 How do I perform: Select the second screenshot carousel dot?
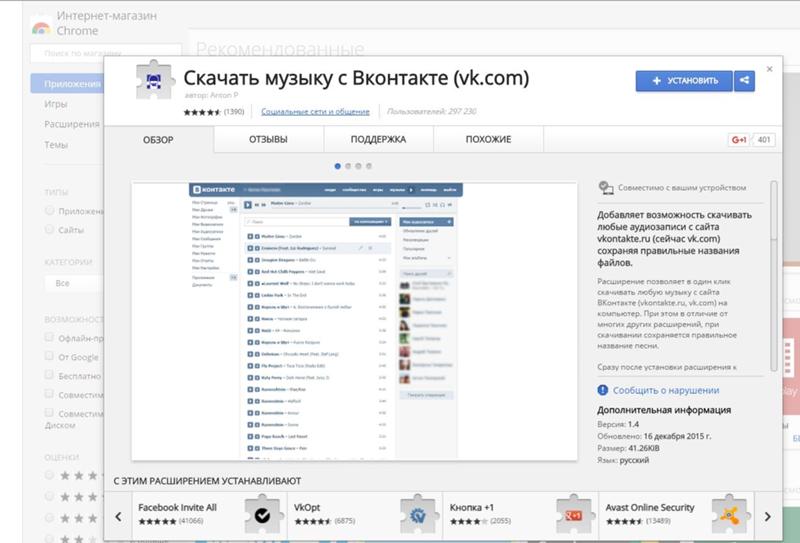[348, 166]
